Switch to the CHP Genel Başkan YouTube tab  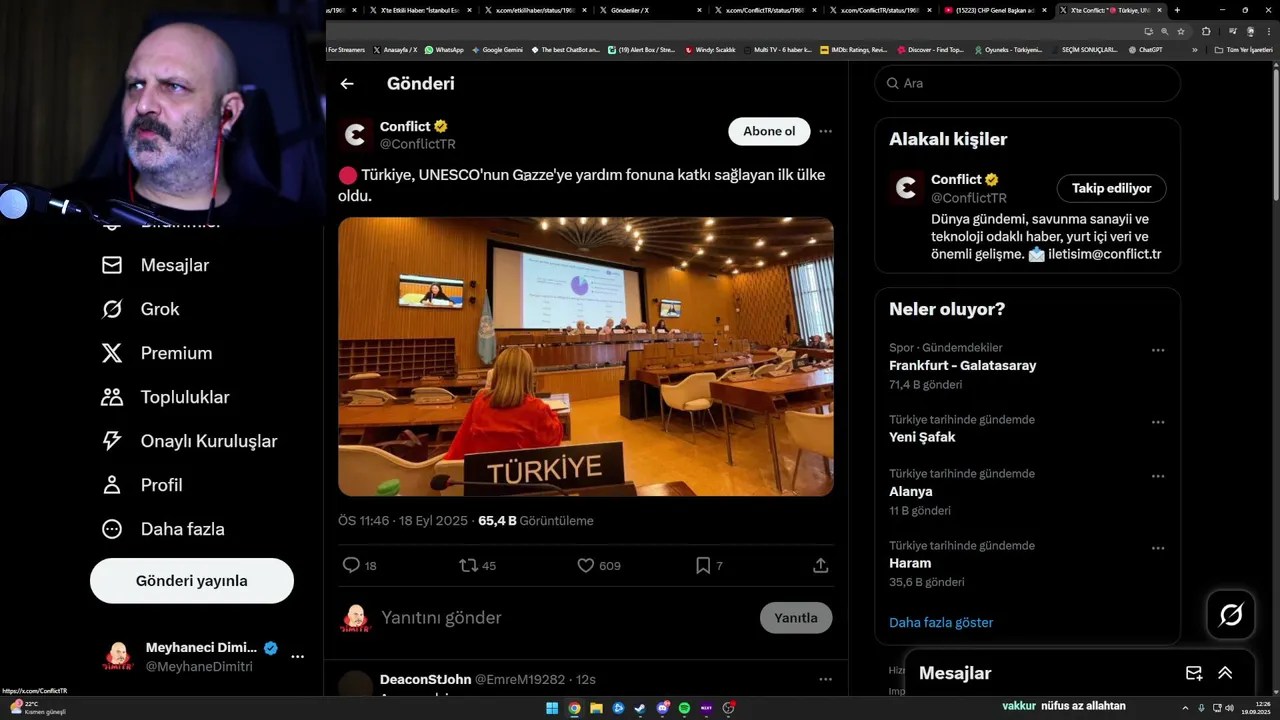point(995,10)
